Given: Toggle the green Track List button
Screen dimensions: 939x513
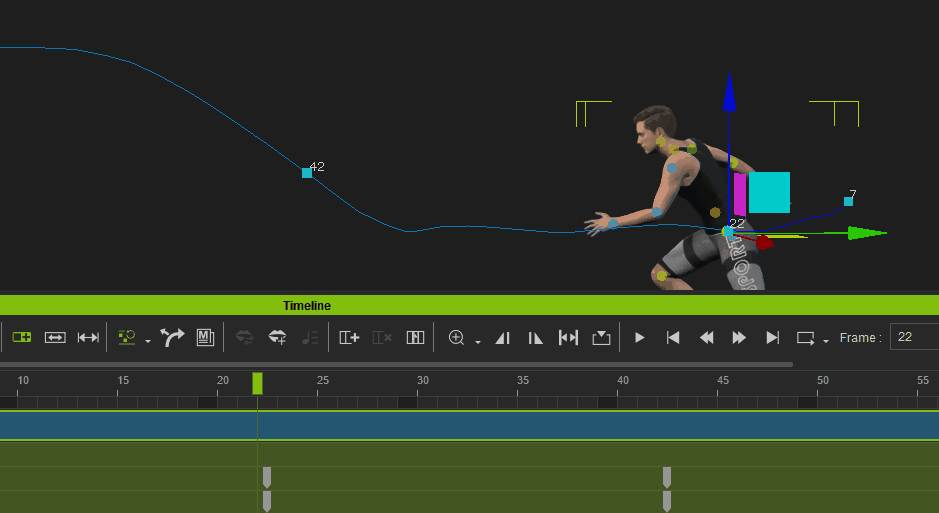Looking at the screenshot, I should (22, 338).
